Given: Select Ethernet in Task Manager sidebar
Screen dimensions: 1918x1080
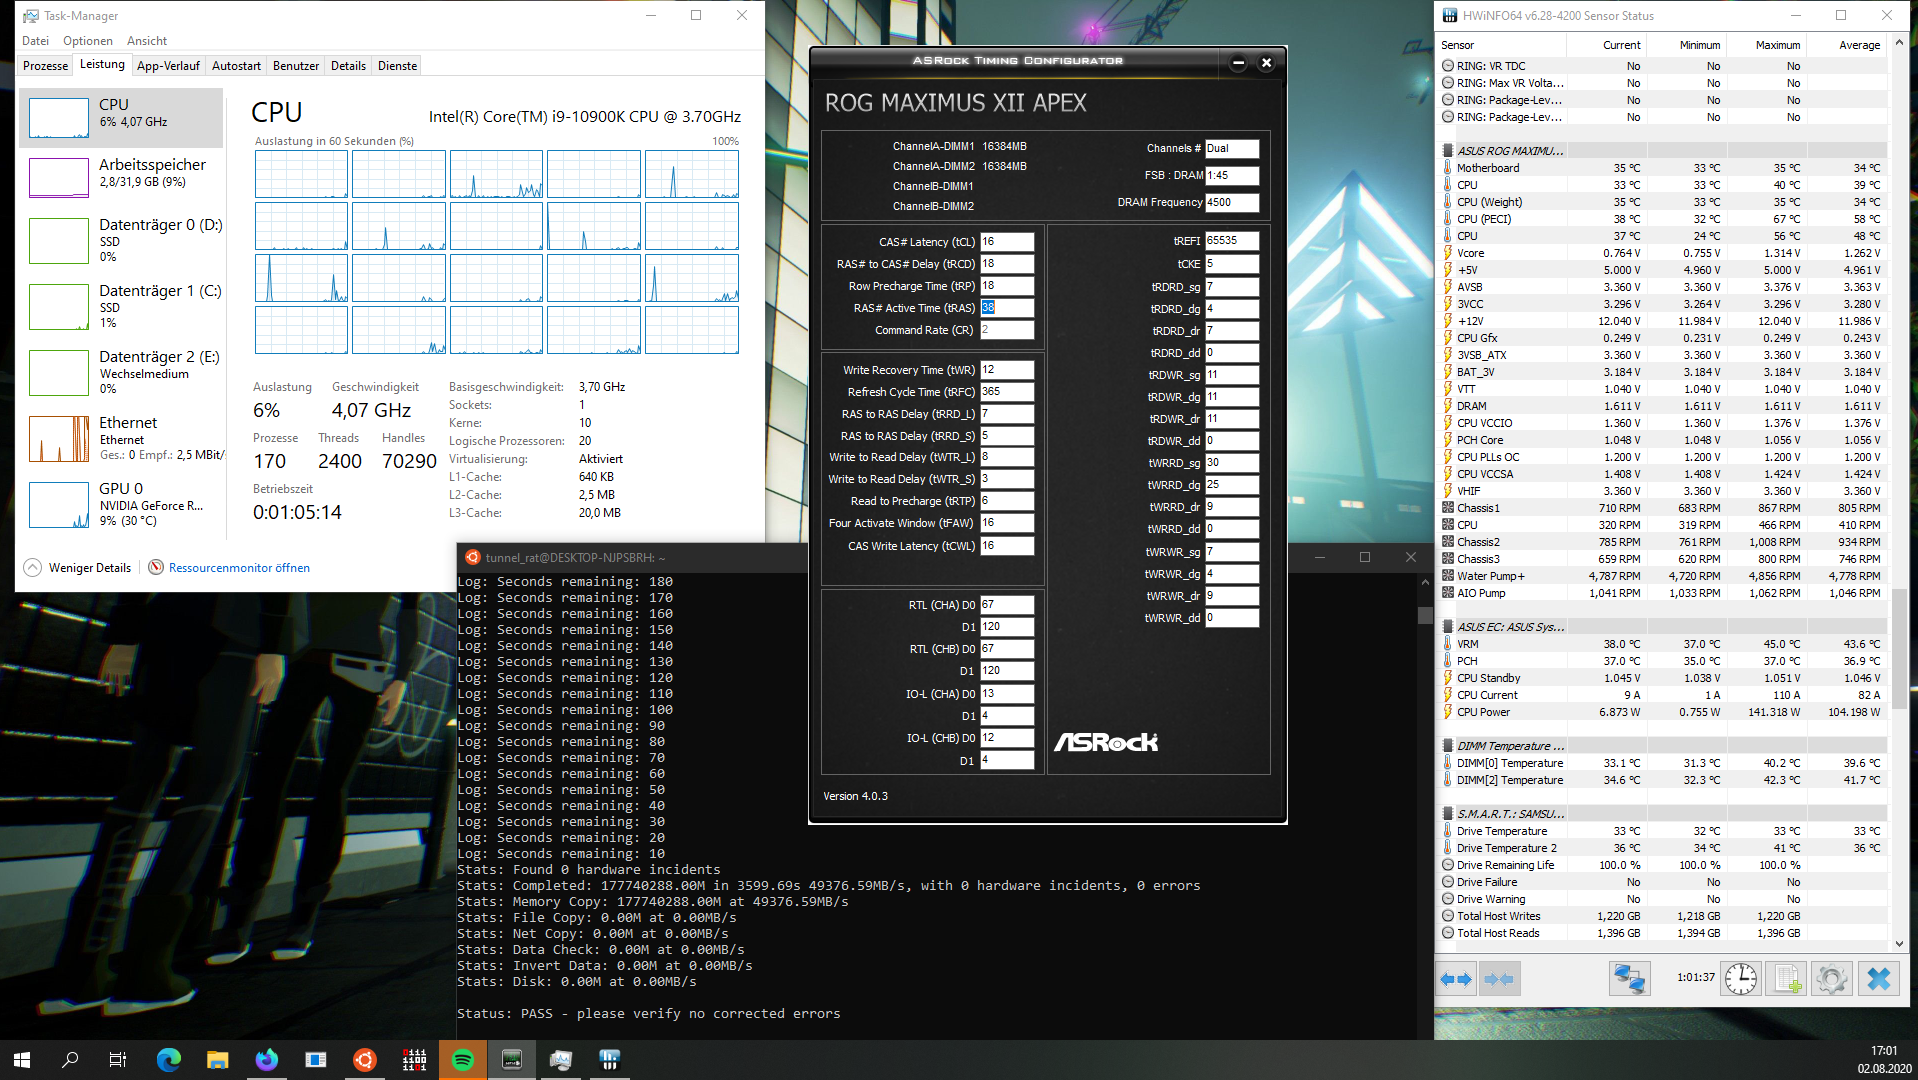Looking at the screenshot, I should coord(121,438).
